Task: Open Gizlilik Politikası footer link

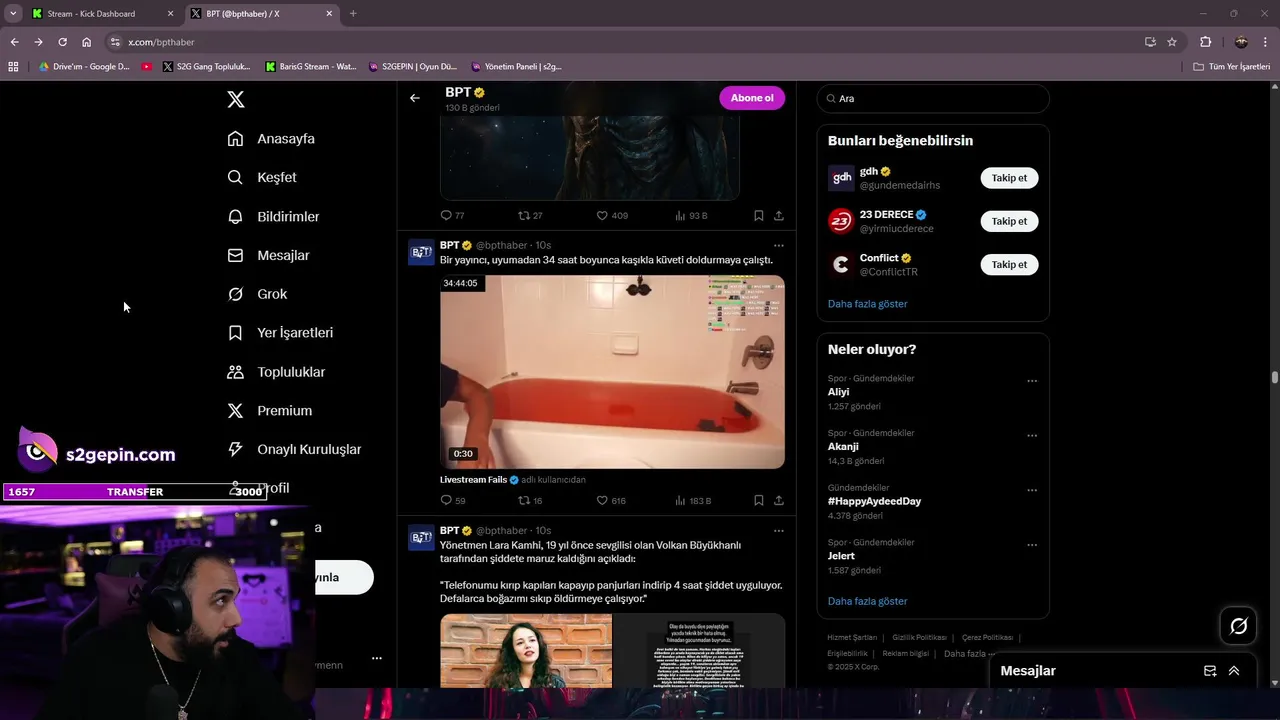Action: click(x=919, y=637)
